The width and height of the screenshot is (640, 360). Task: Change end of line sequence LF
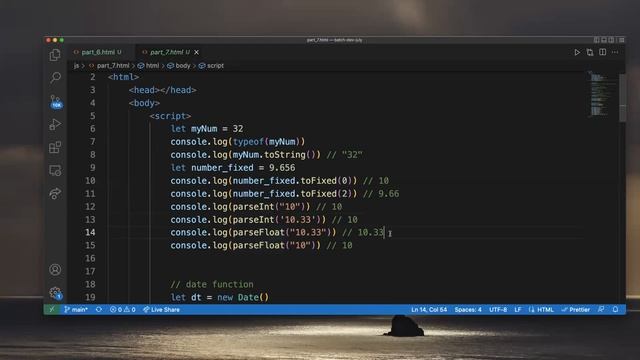pos(518,309)
